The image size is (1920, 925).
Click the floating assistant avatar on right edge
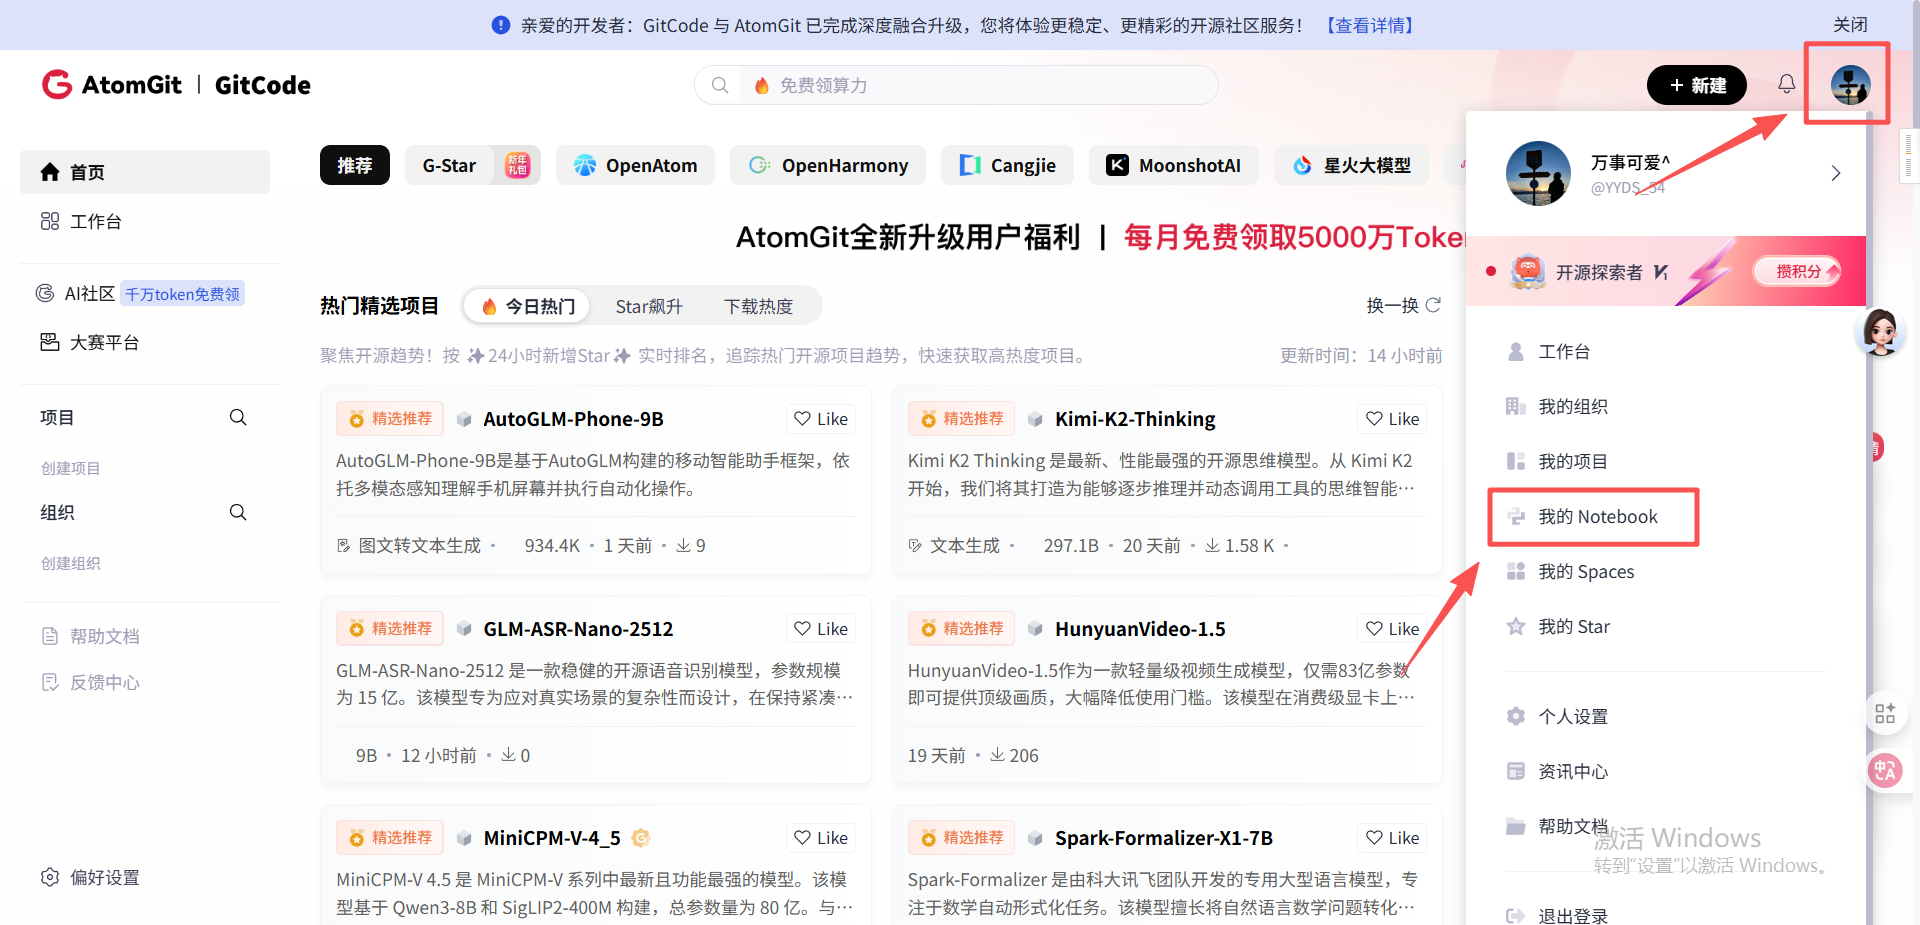click(1880, 332)
